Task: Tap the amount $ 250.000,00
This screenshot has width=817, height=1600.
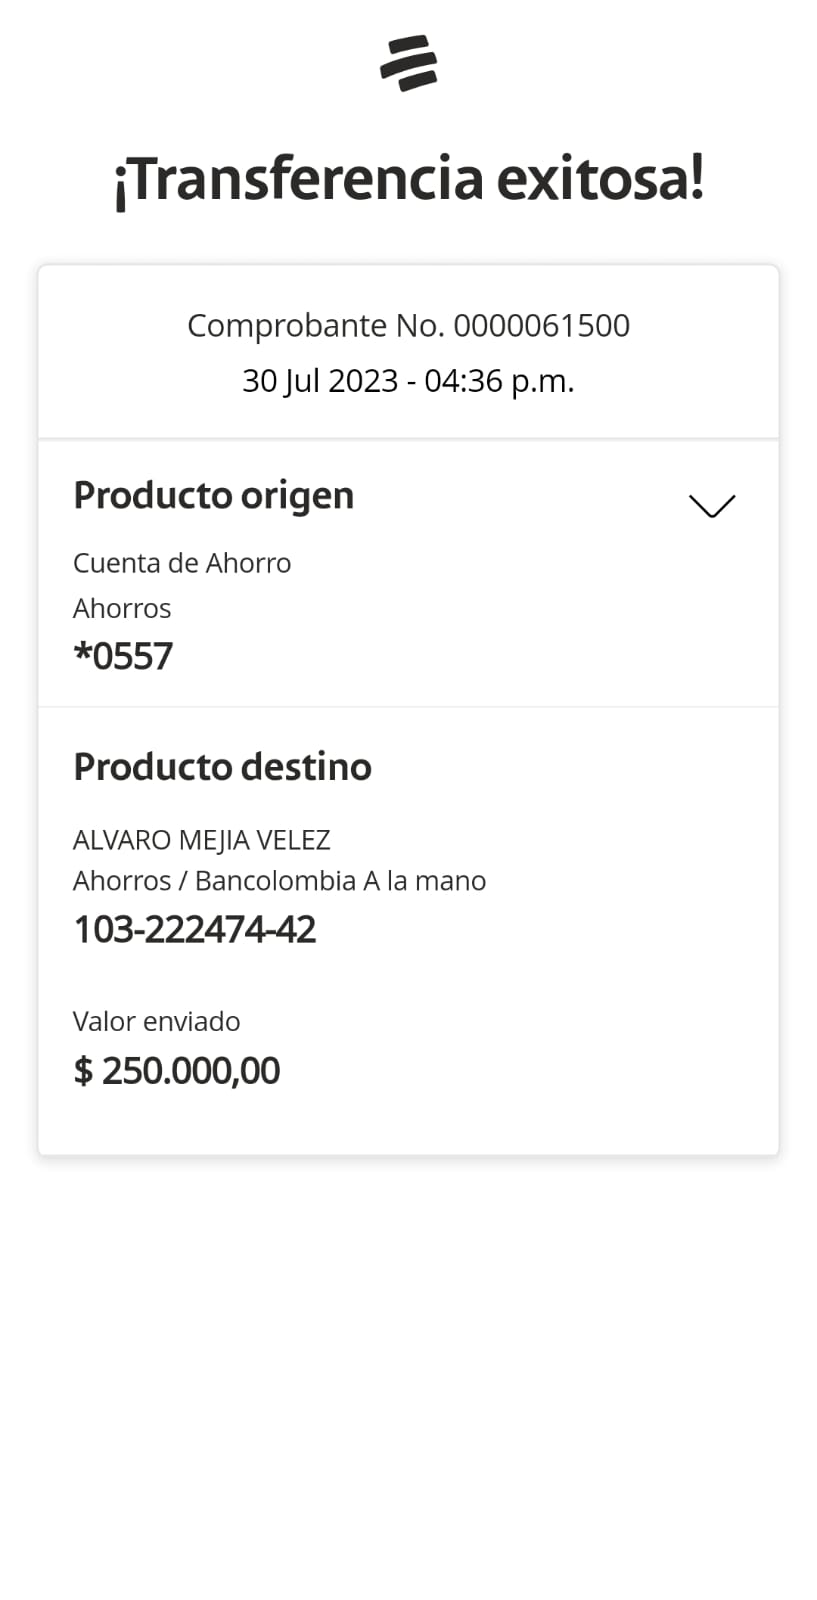Action: point(177,1071)
